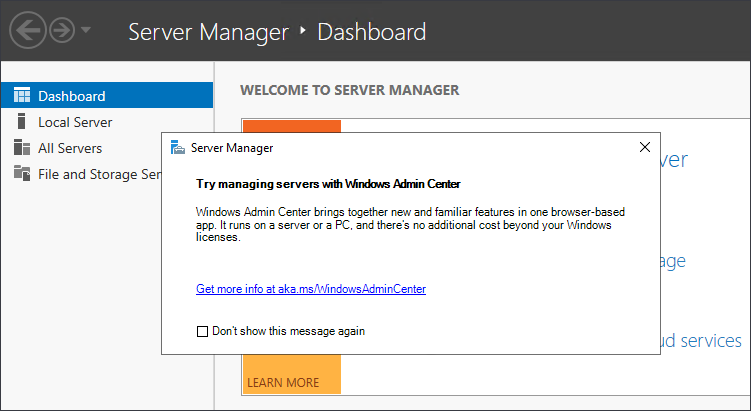This screenshot has width=751, height=411.
Task: Click the File and Storage Services icon
Action: 22,173
